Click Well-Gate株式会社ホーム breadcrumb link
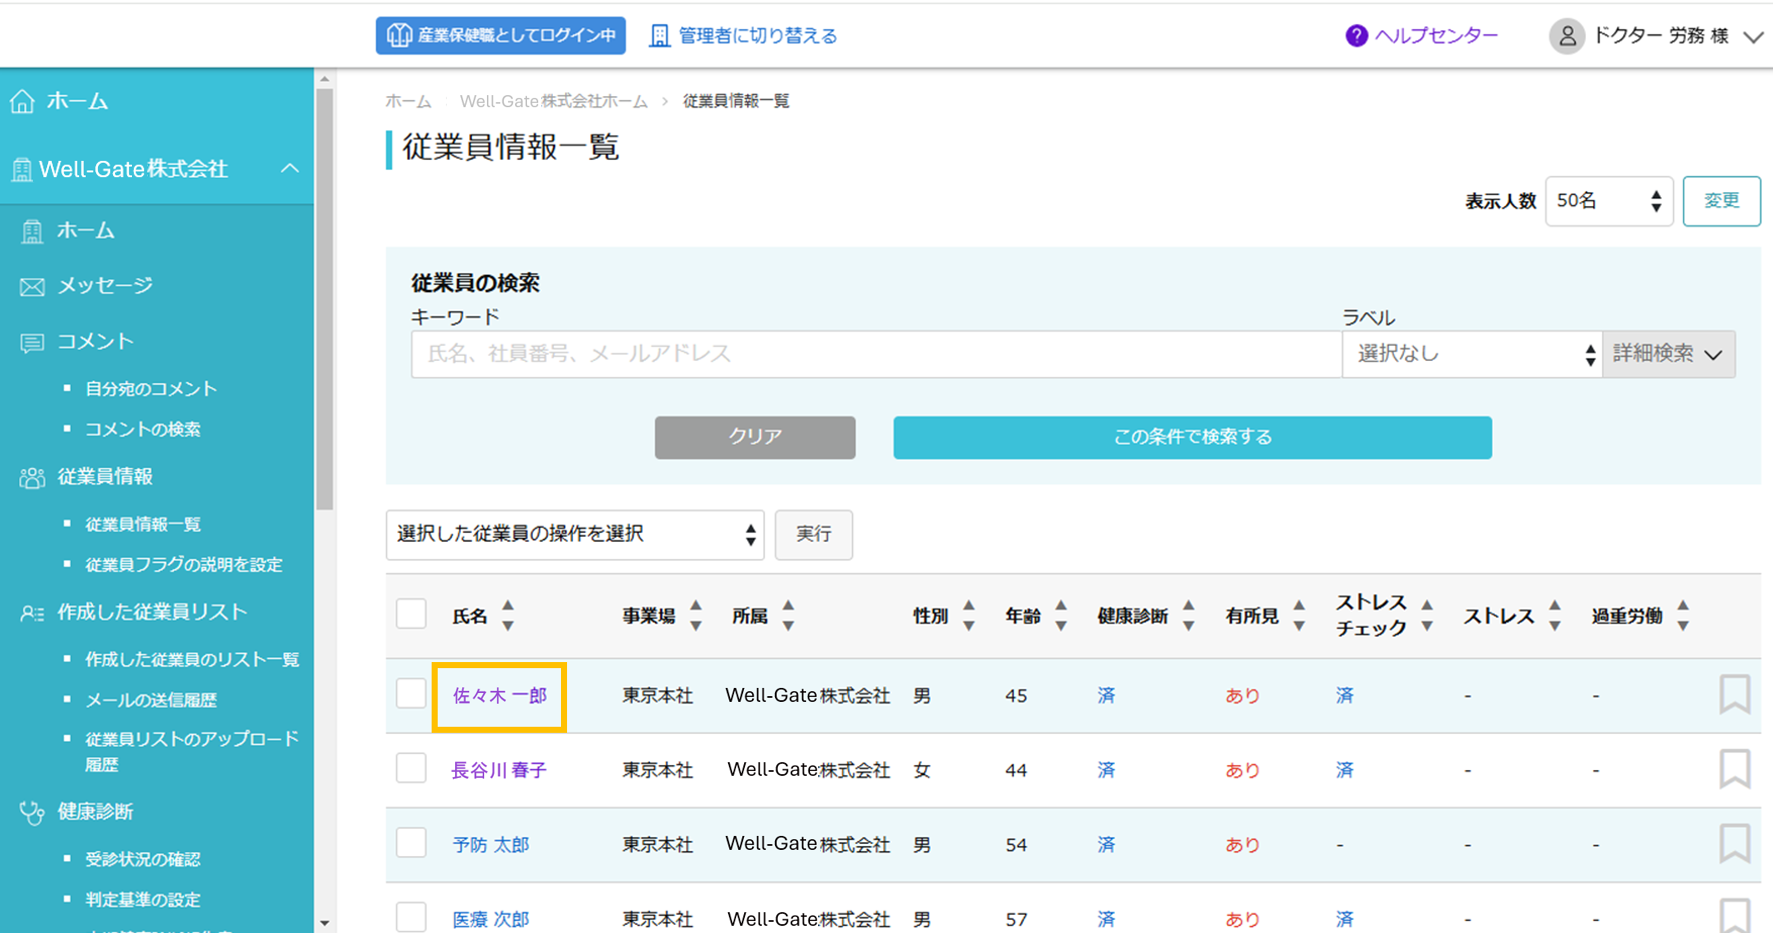The height and width of the screenshot is (933, 1773). (553, 102)
